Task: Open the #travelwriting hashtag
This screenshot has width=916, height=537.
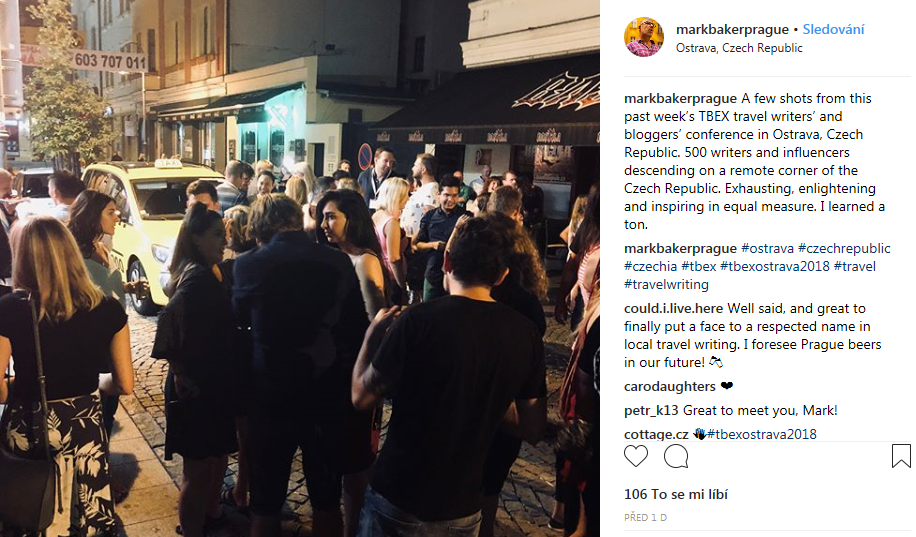Action: pos(666,285)
